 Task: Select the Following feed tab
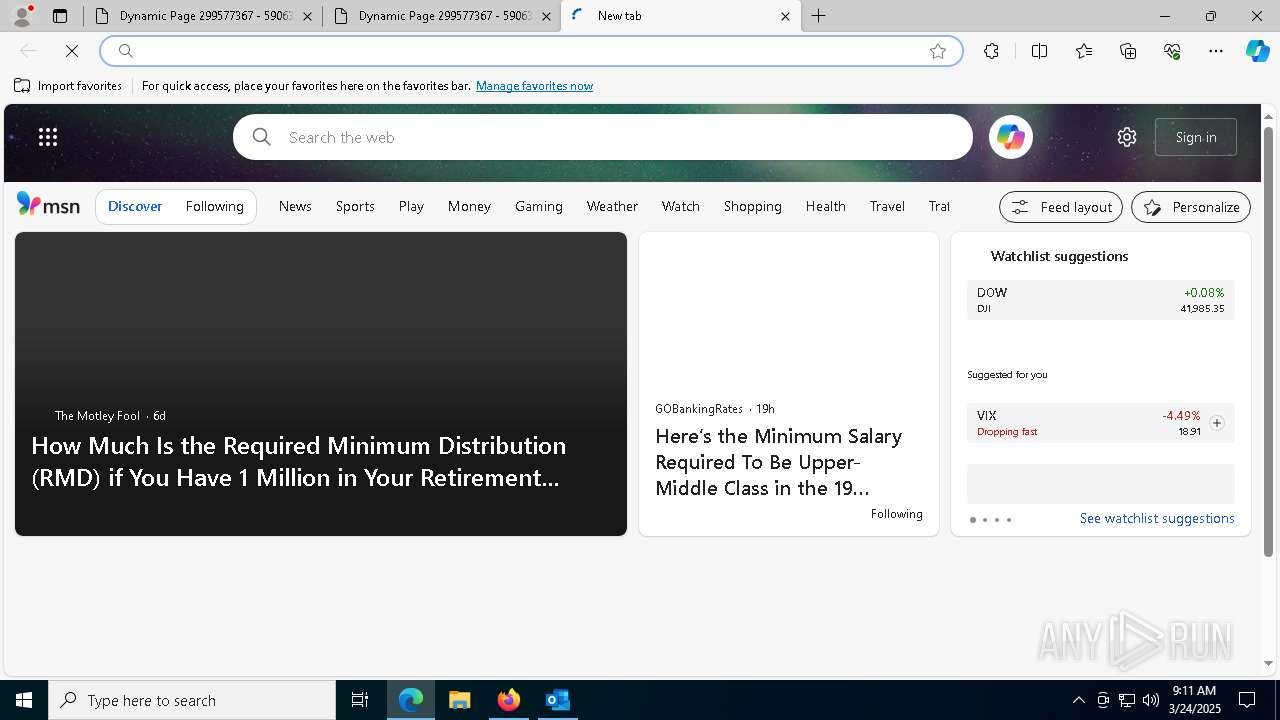point(214,206)
